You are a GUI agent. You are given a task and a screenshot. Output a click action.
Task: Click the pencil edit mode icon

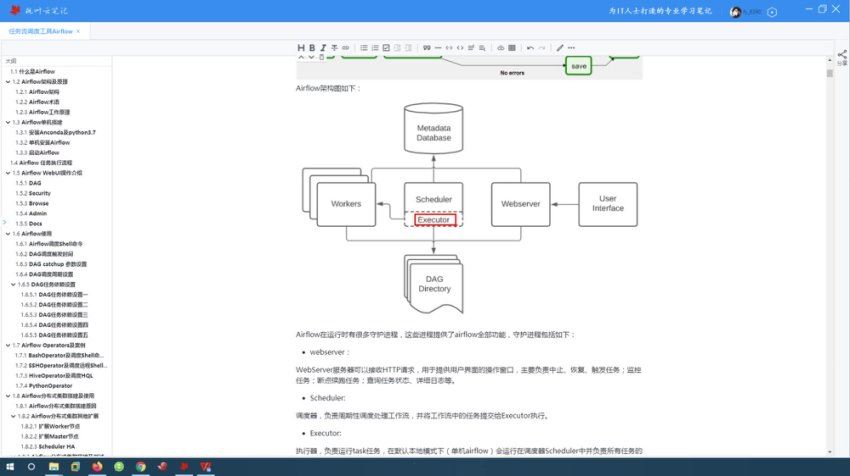[560, 48]
